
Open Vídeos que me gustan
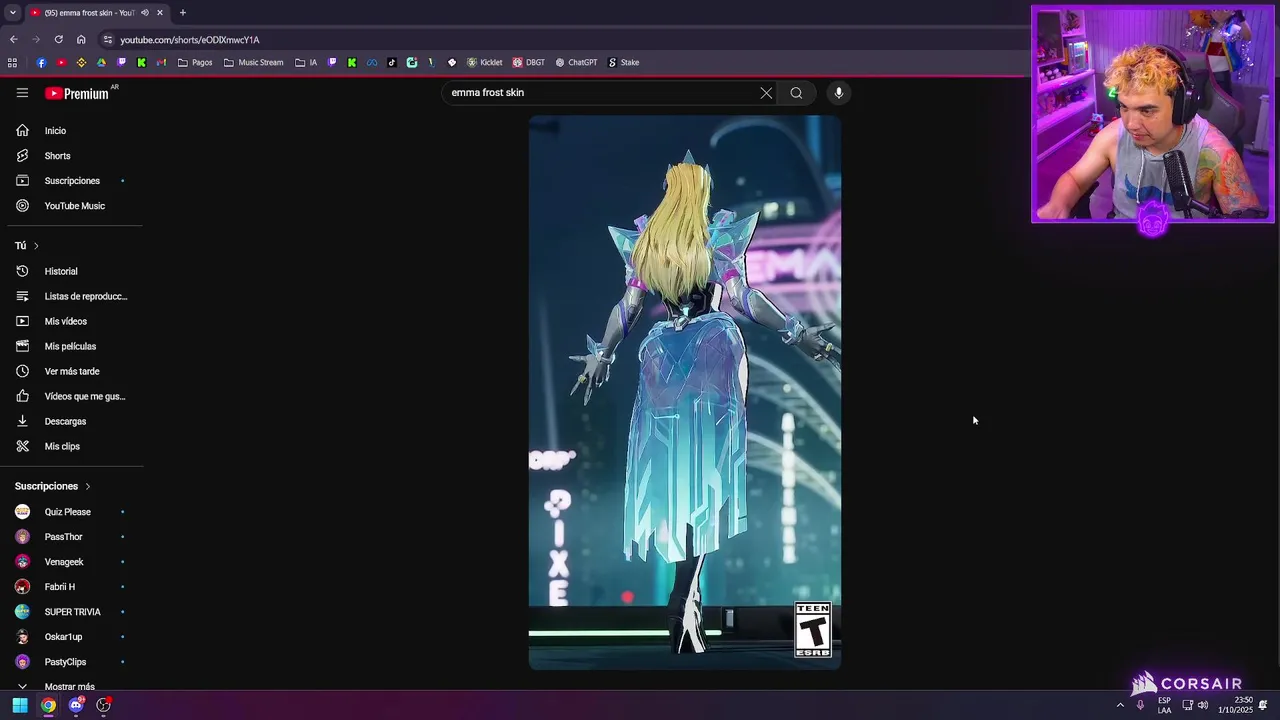(x=70, y=396)
